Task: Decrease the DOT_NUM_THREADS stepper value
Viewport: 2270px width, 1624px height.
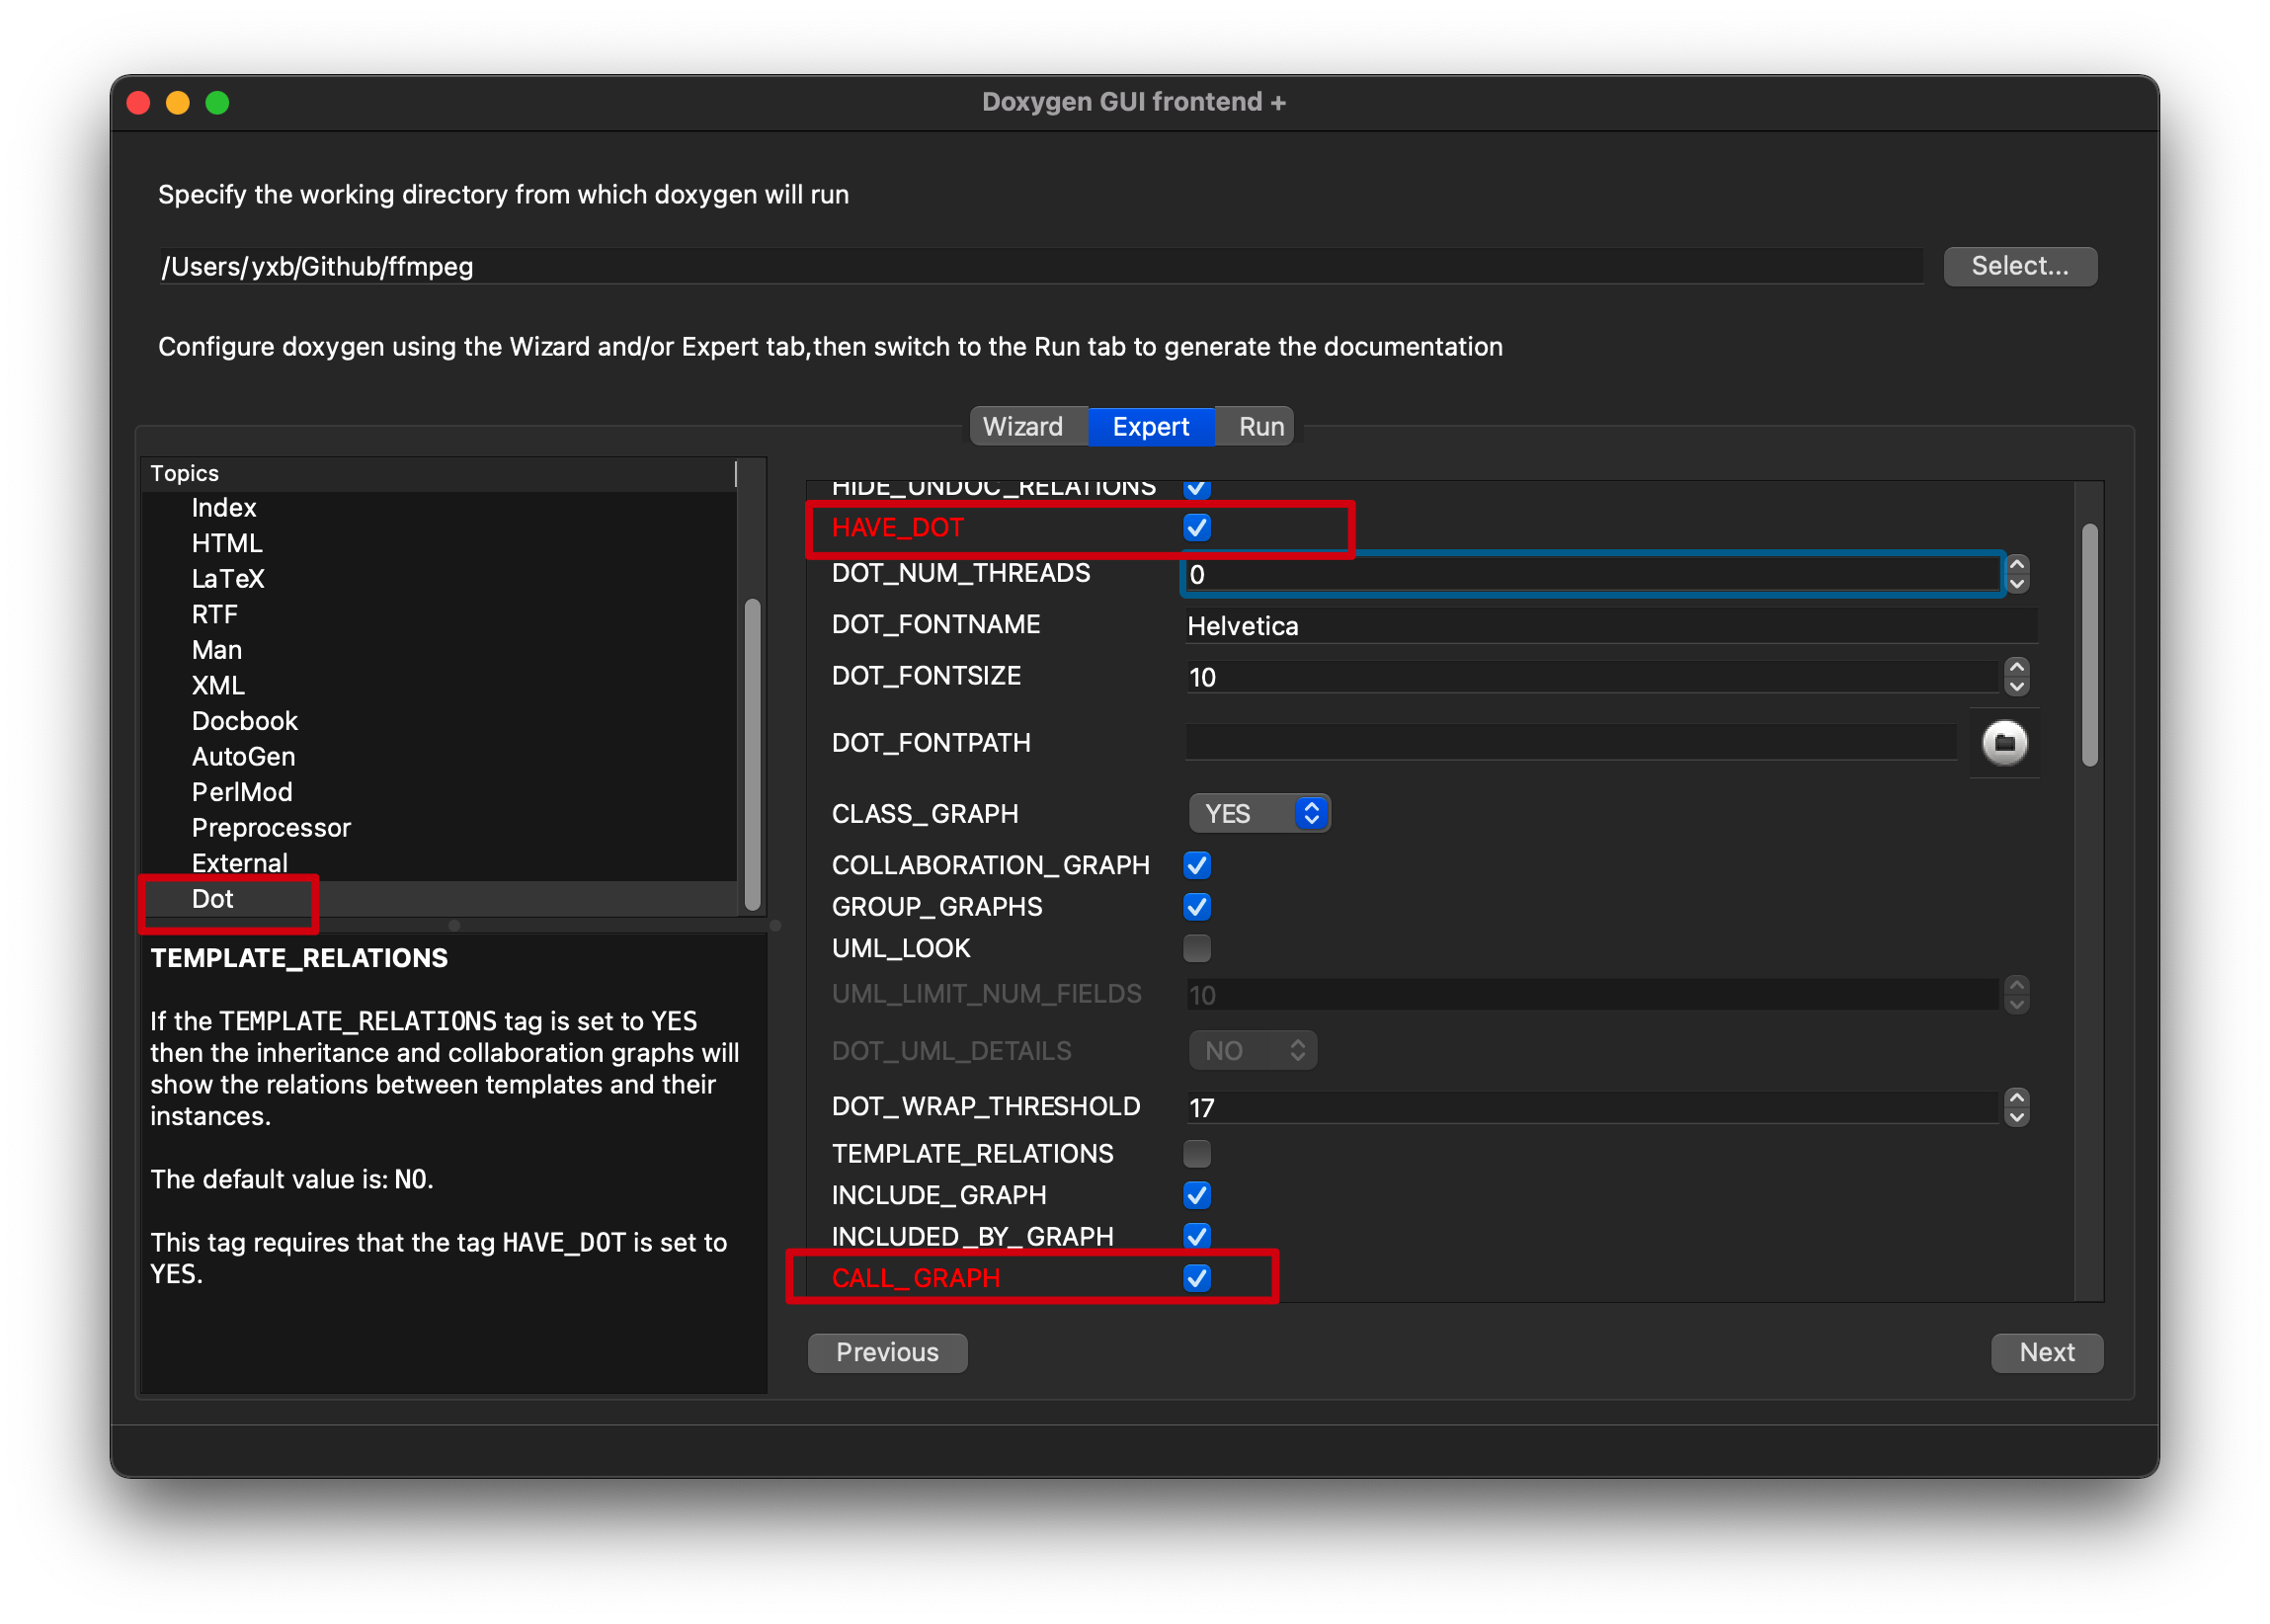Action: (x=2017, y=584)
